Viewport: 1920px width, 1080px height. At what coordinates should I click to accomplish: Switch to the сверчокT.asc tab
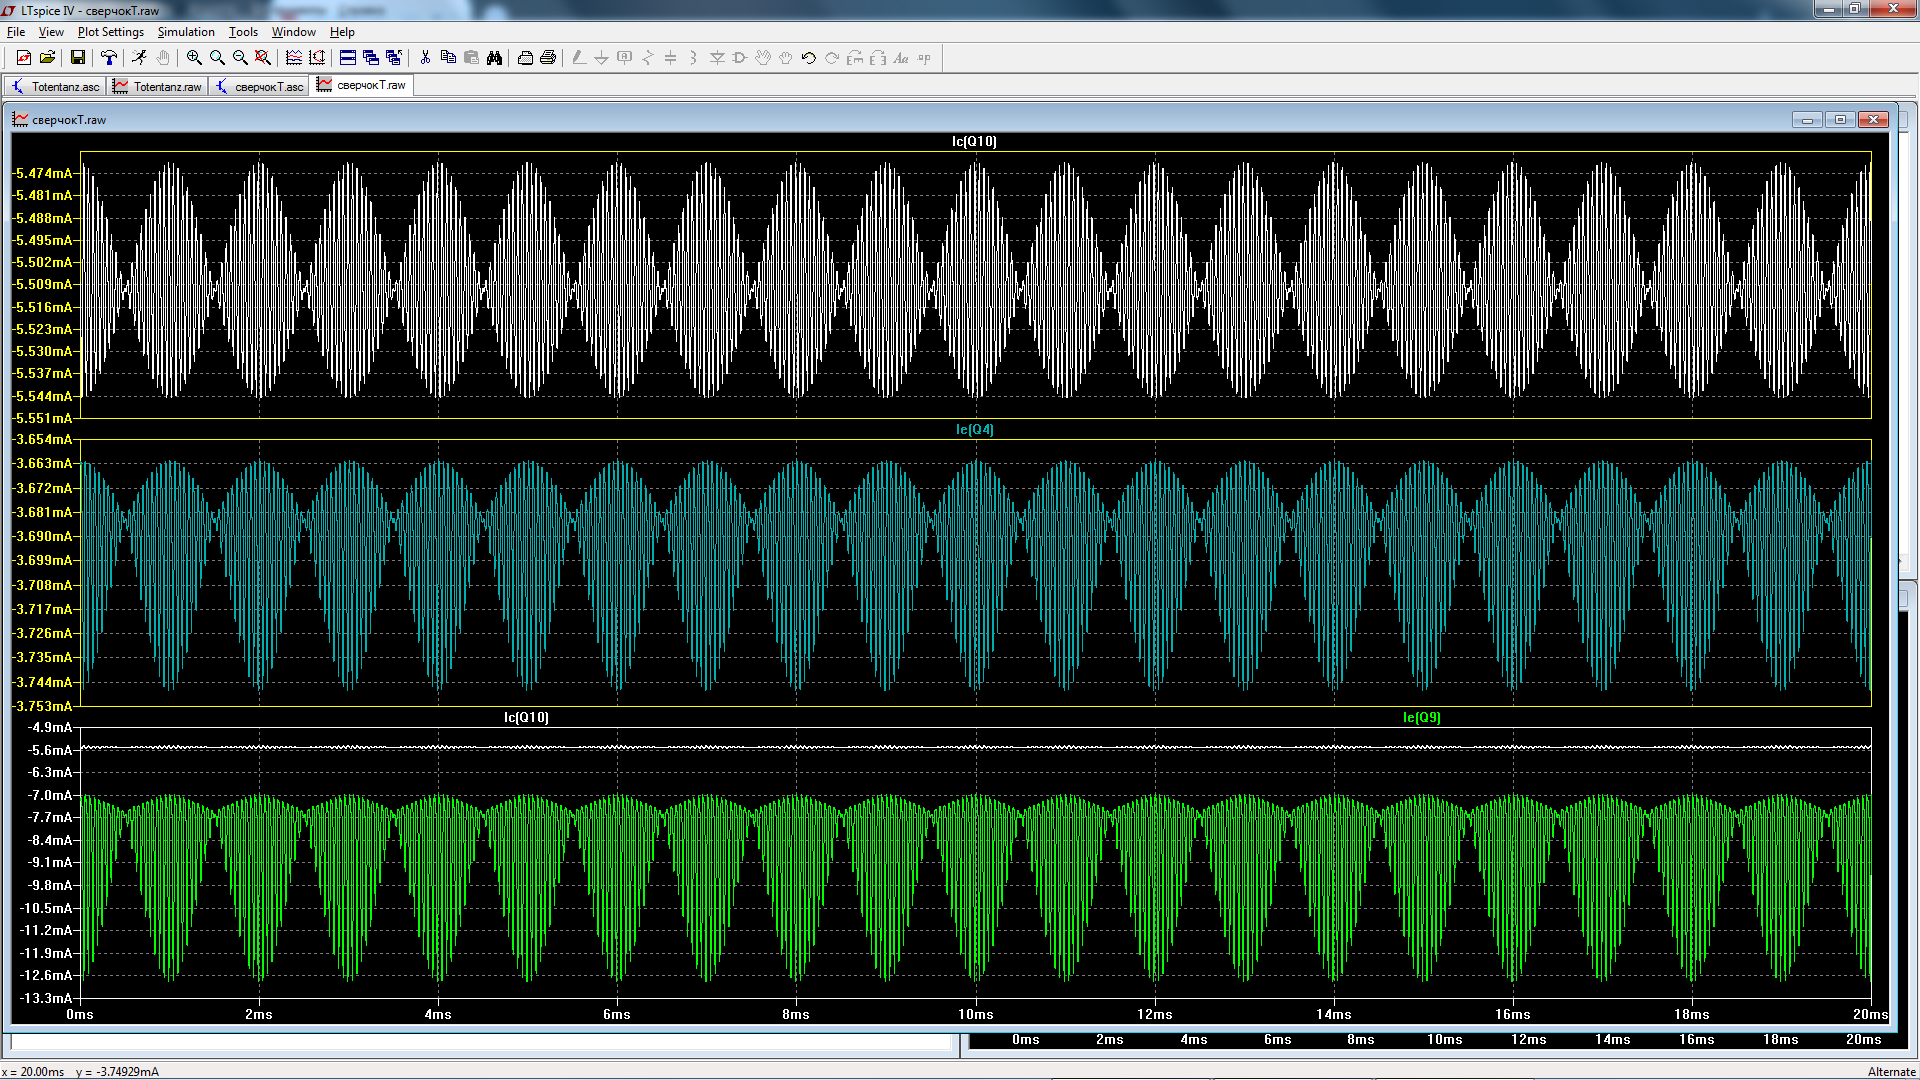pyautogui.click(x=260, y=87)
